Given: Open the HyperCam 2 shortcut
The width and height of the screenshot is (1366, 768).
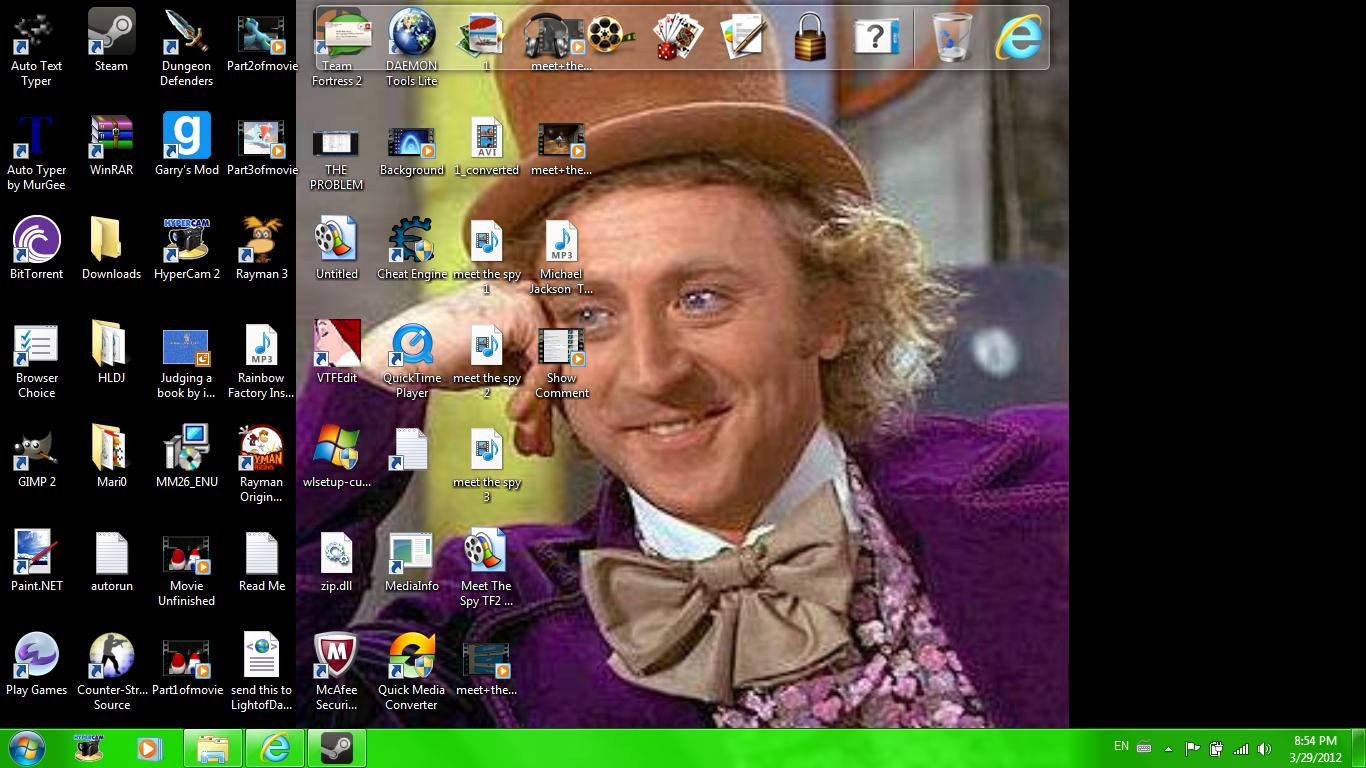Looking at the screenshot, I should click(187, 248).
